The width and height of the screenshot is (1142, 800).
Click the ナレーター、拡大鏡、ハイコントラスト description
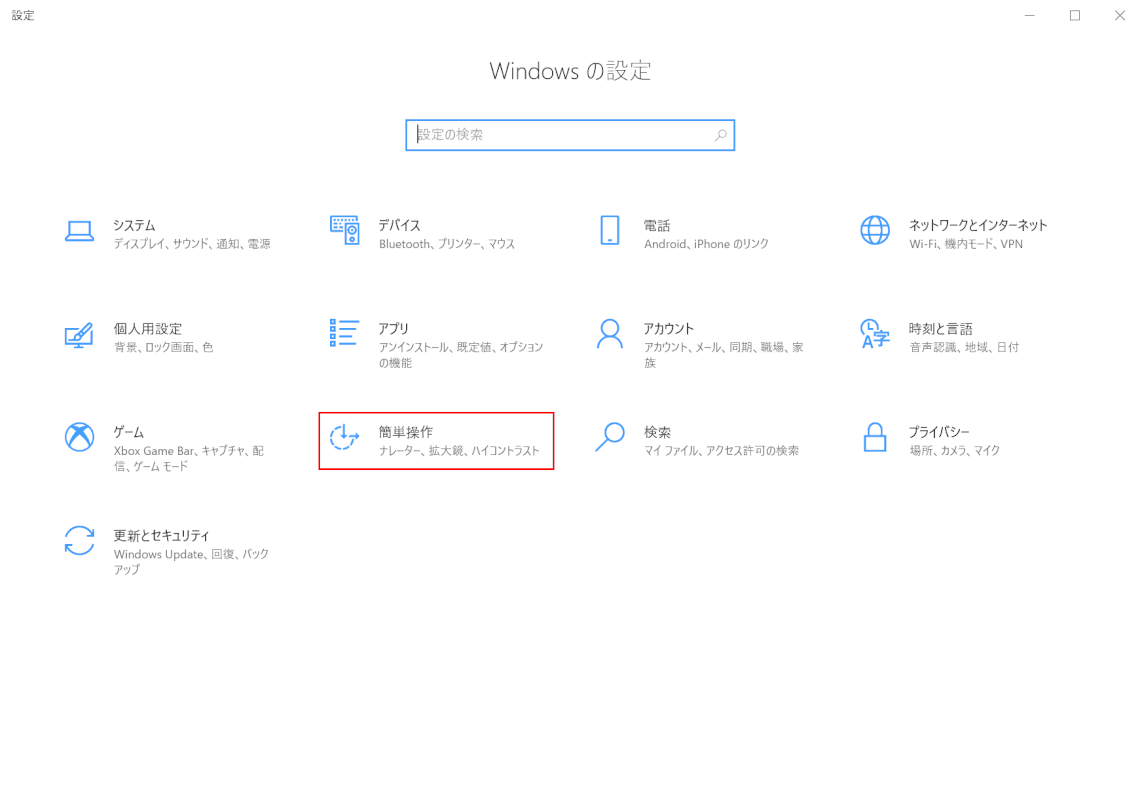pos(459,451)
